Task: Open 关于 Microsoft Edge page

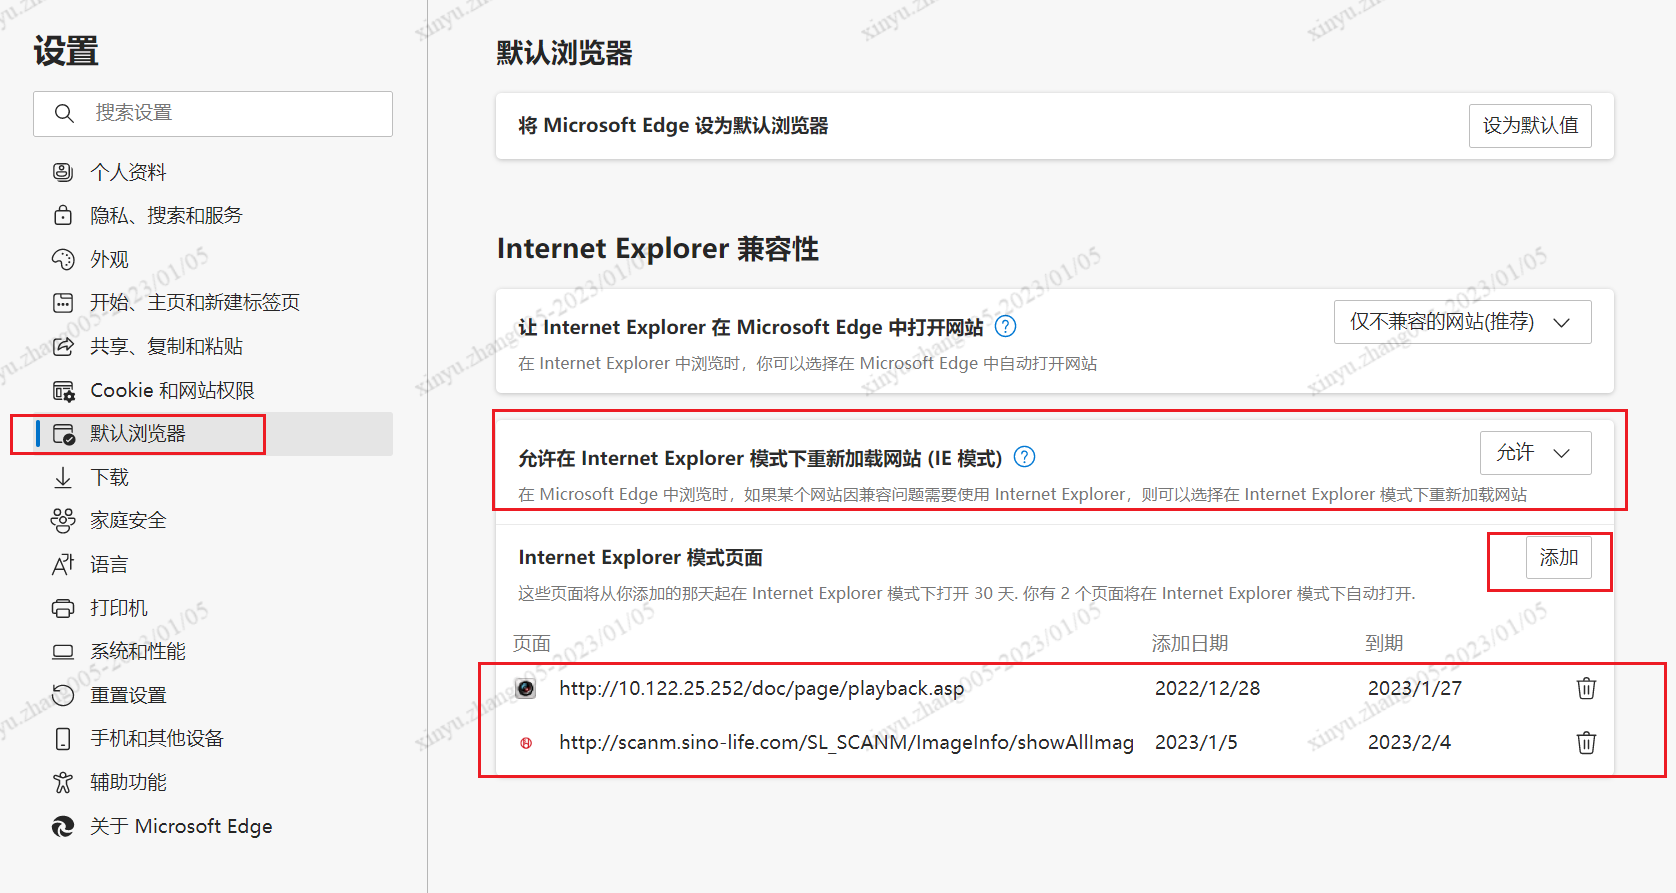Action: [181, 826]
